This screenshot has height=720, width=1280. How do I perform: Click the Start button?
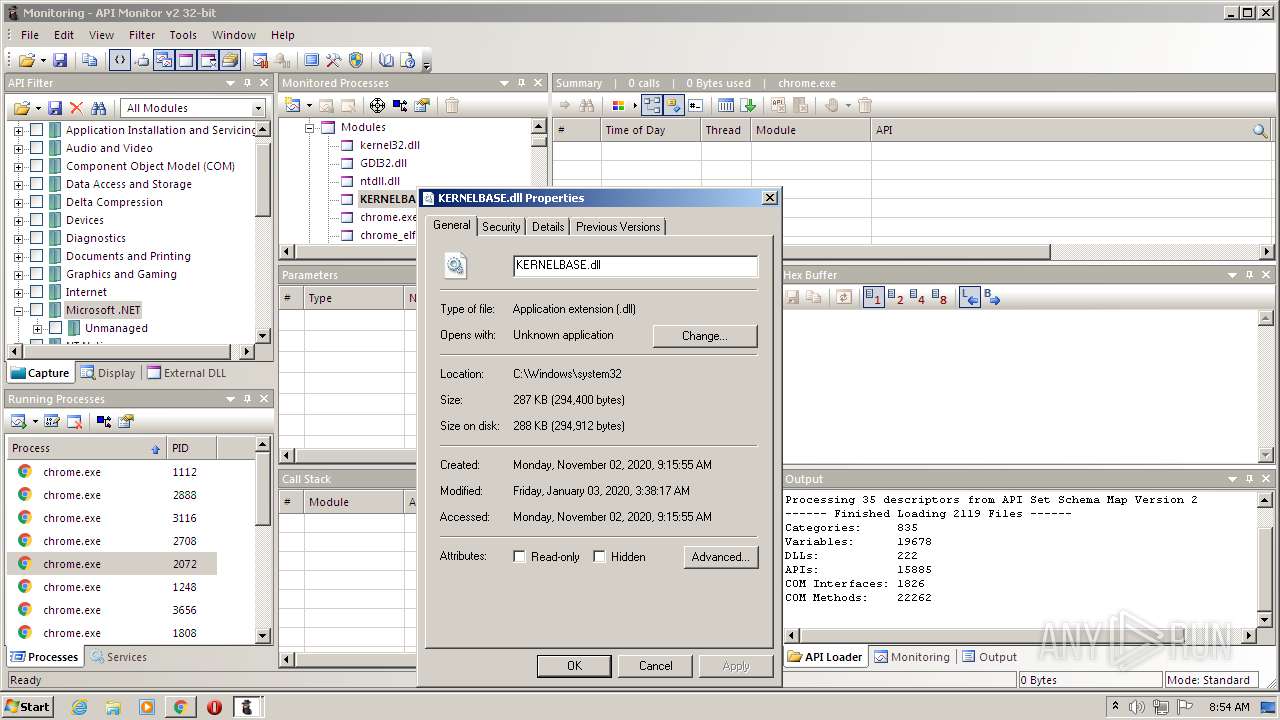click(x=28, y=707)
